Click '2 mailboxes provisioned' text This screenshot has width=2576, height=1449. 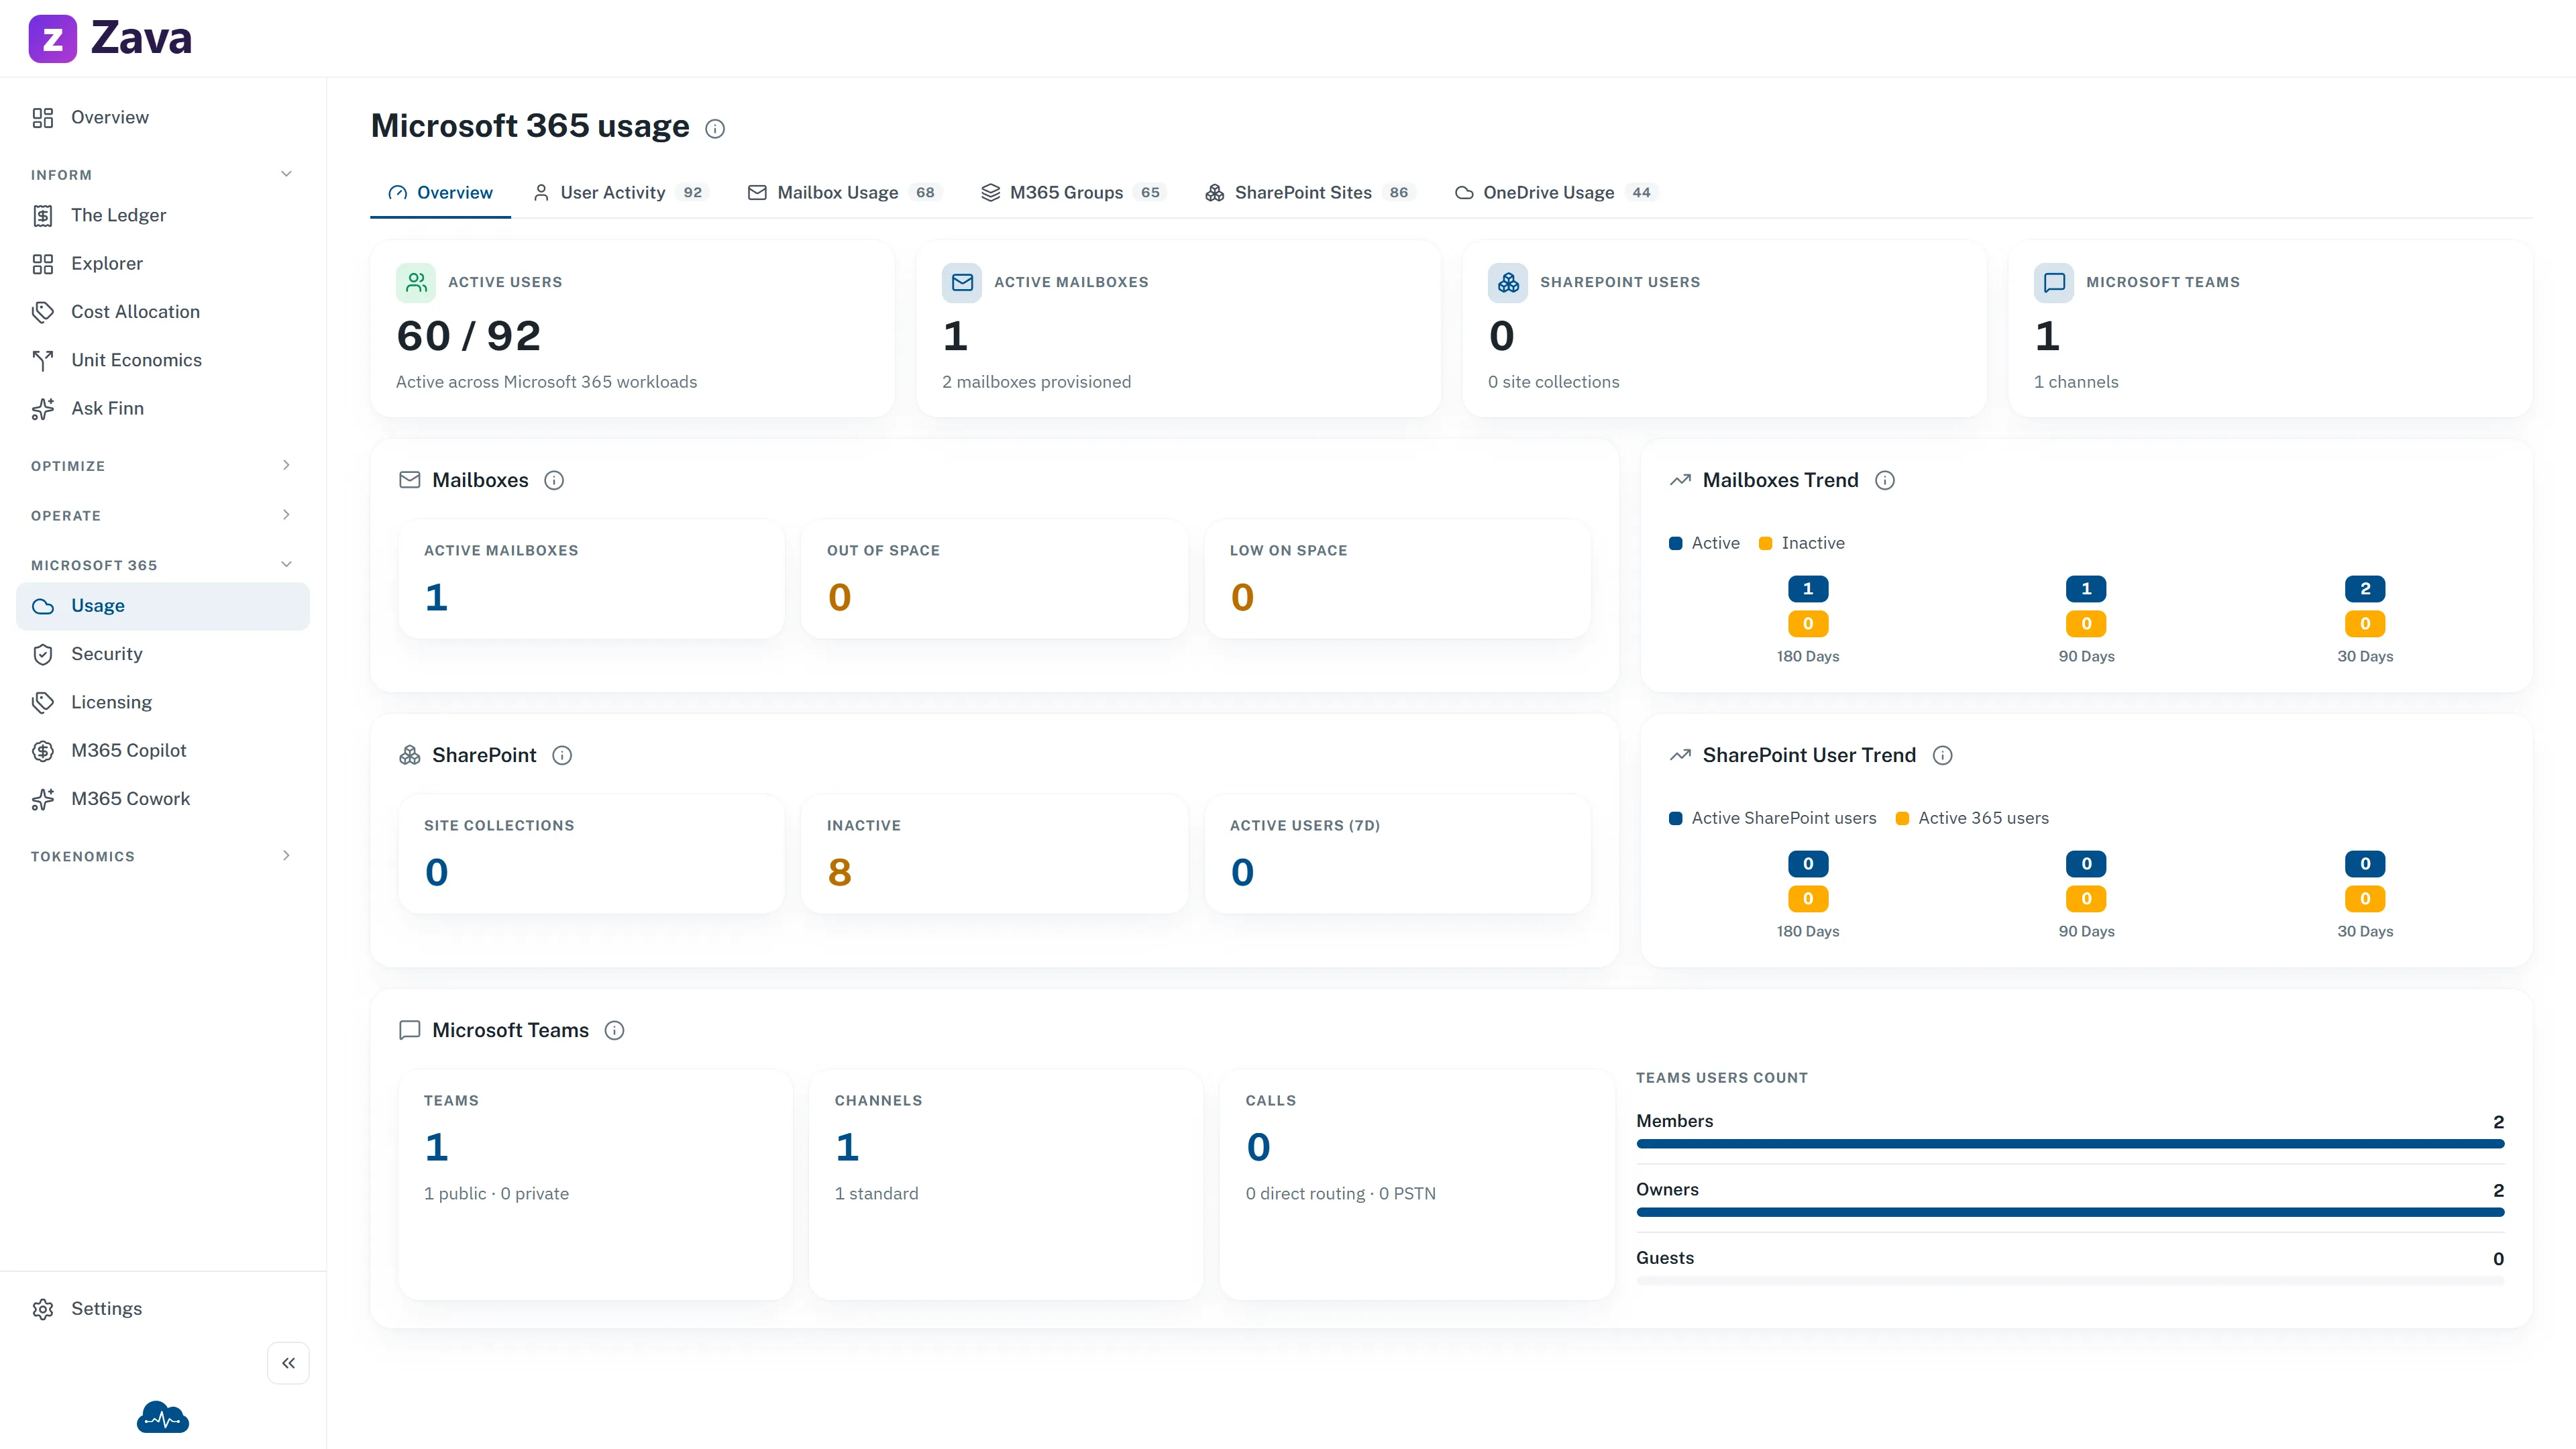[x=1036, y=382]
